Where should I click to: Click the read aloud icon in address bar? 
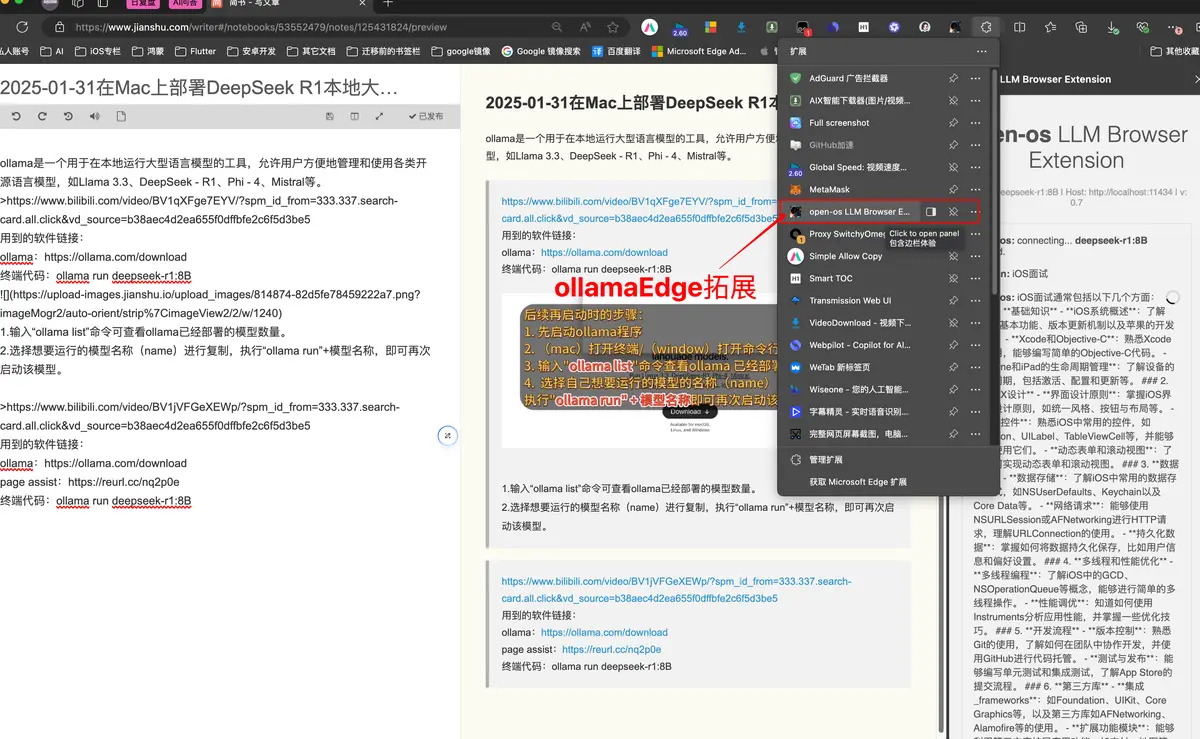tap(585, 27)
